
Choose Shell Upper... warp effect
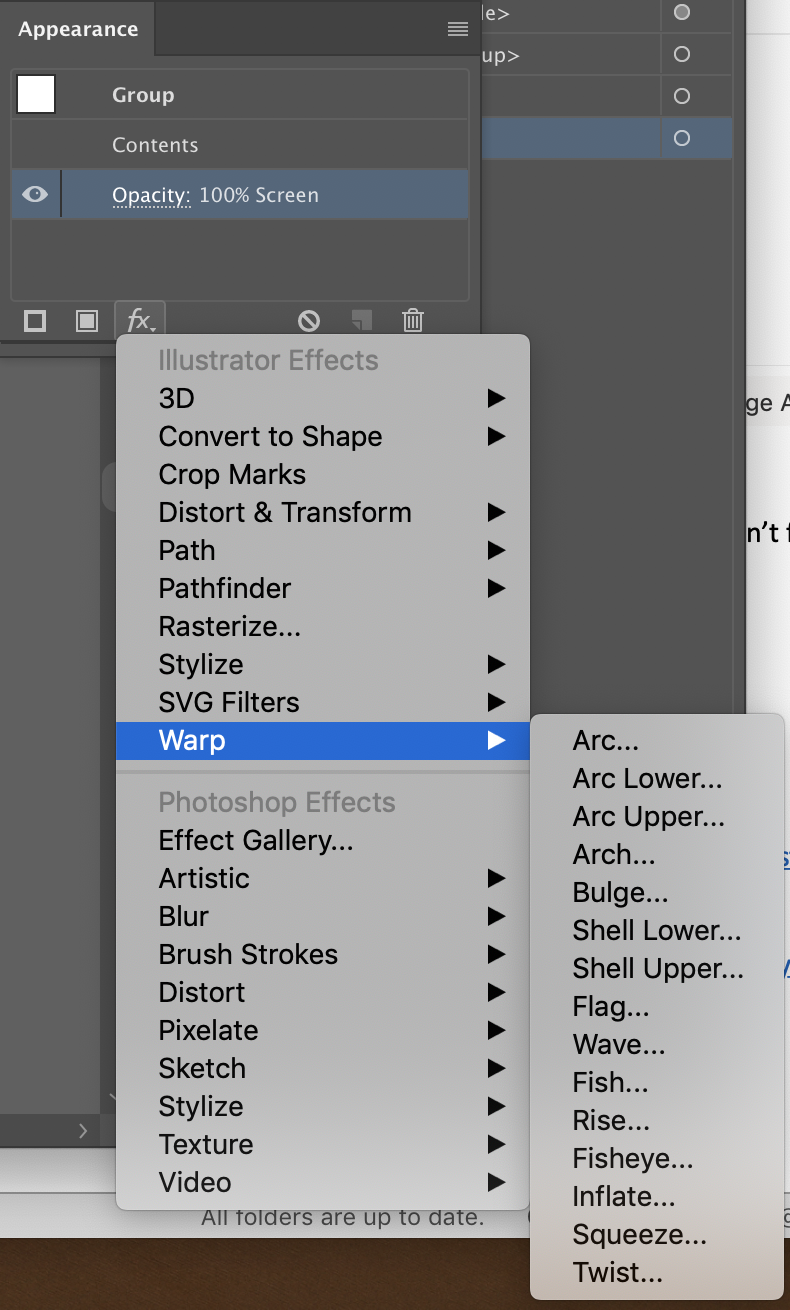657,968
